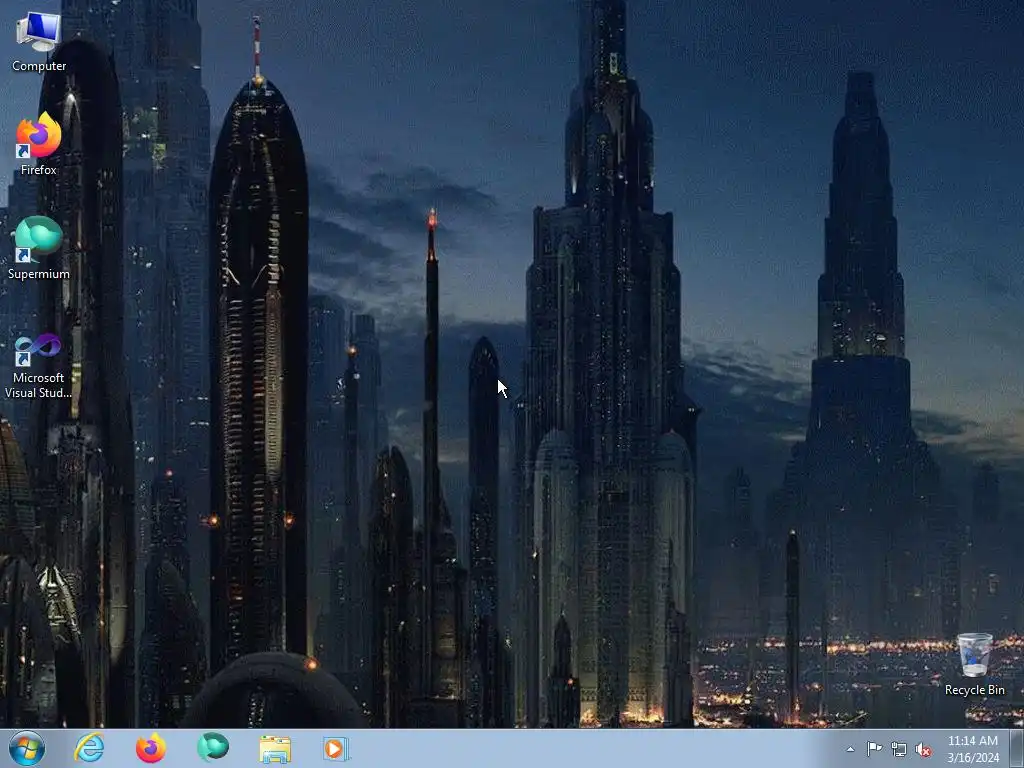The height and width of the screenshot is (768, 1024).
Task: Select the Microsoft Visual Studio desktop shortcut
Action: coord(39,366)
